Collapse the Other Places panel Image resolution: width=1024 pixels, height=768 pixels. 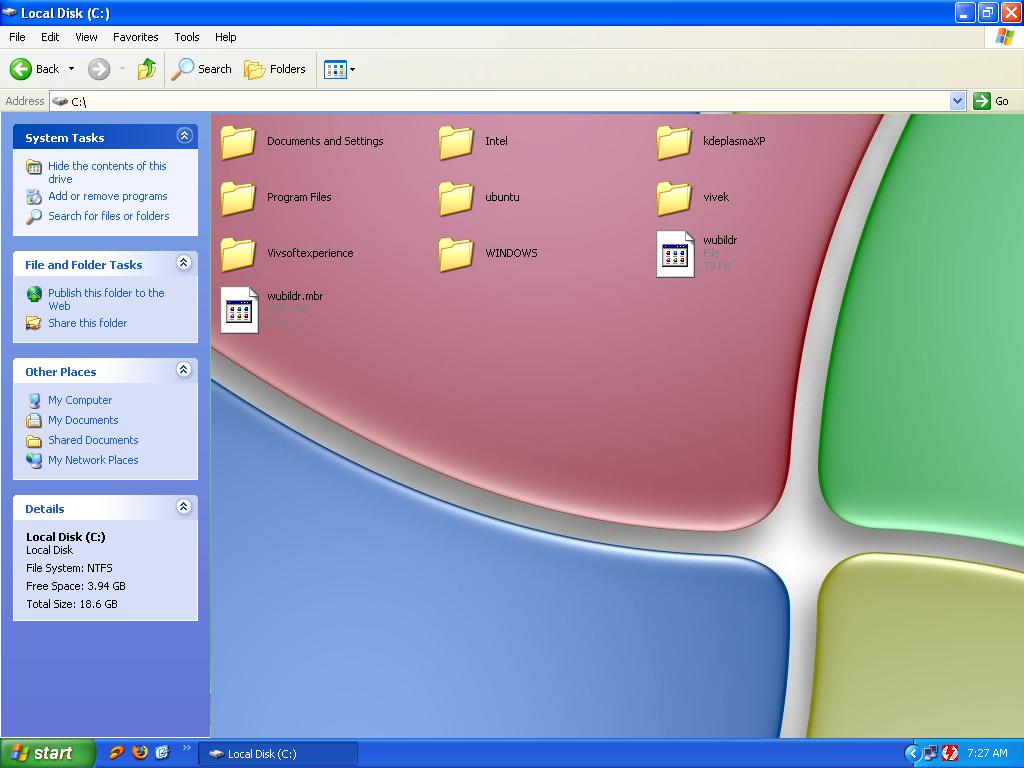(184, 370)
